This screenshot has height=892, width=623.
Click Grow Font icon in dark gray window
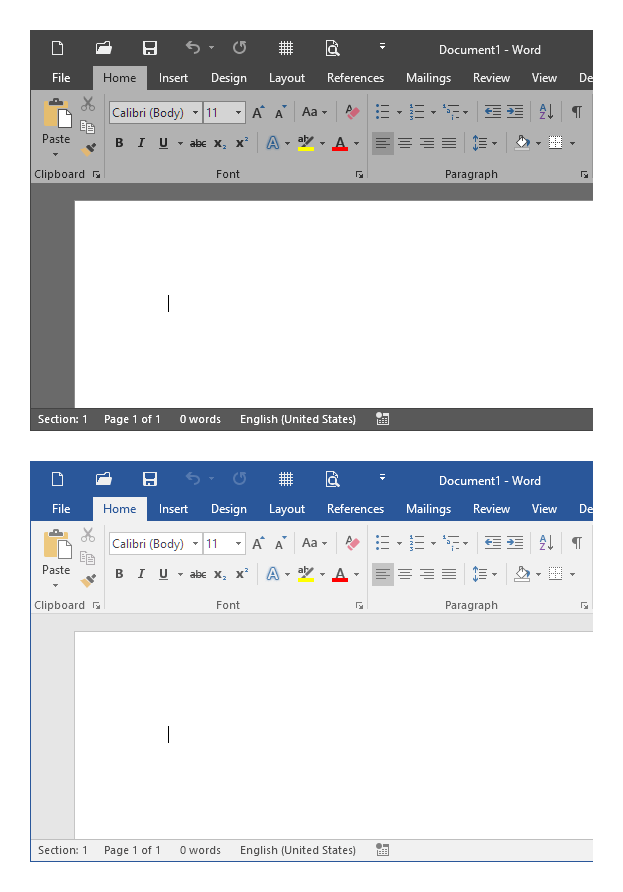(258, 113)
